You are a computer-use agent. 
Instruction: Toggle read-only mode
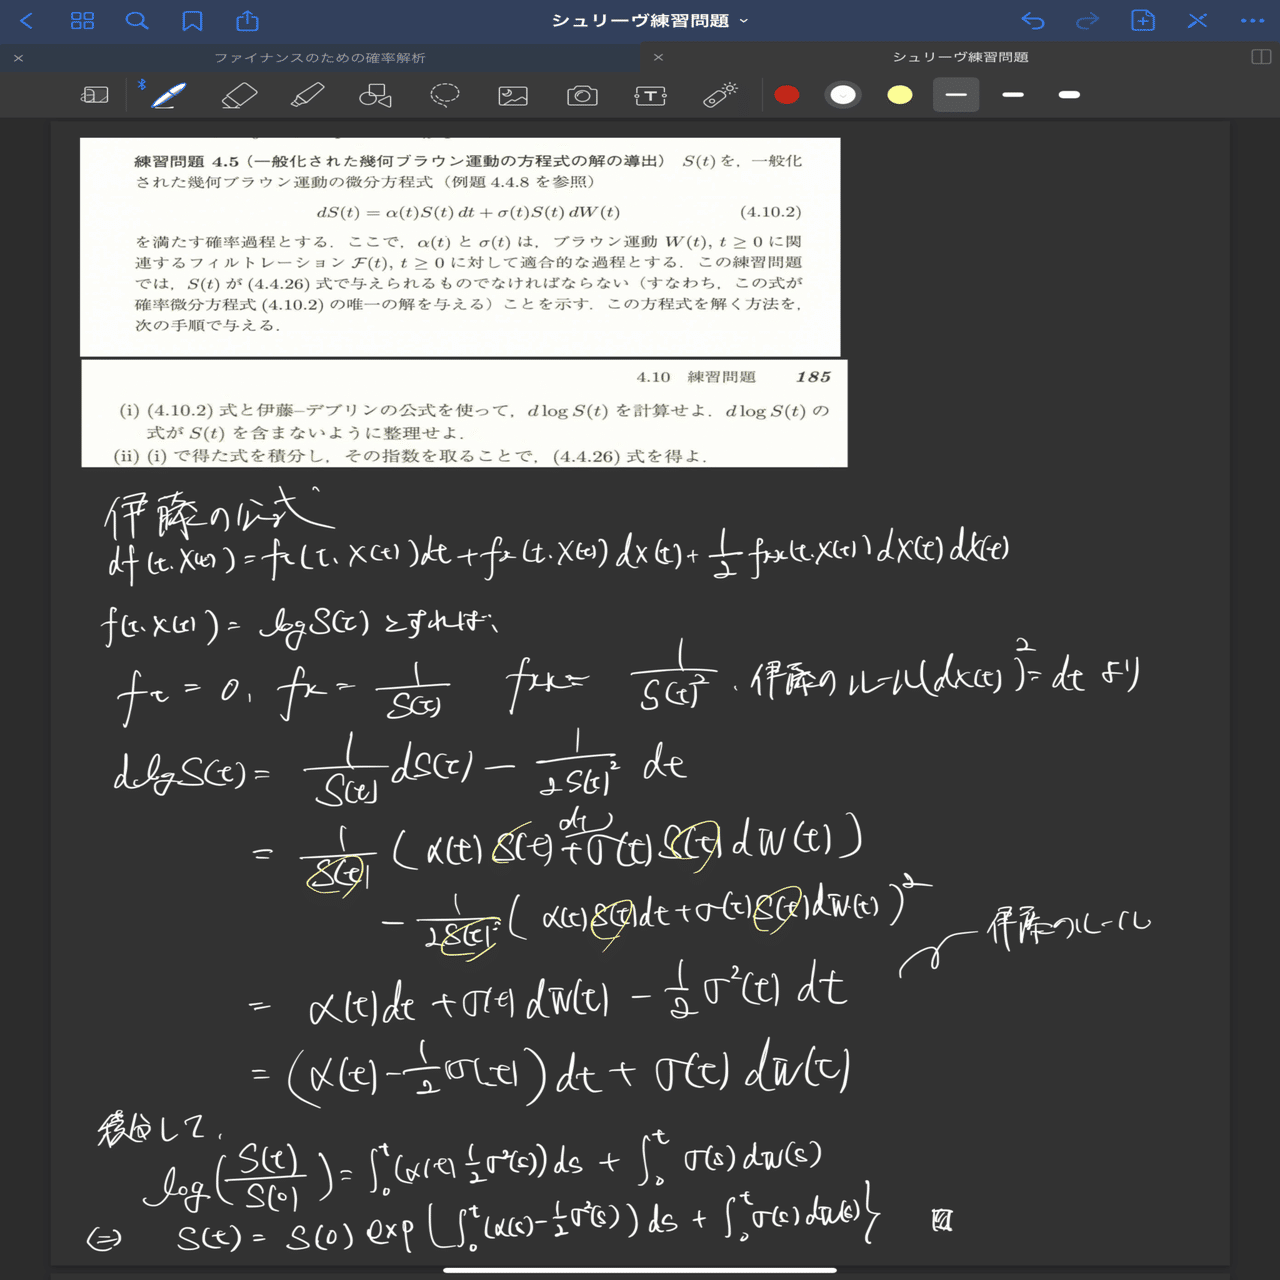[94, 95]
